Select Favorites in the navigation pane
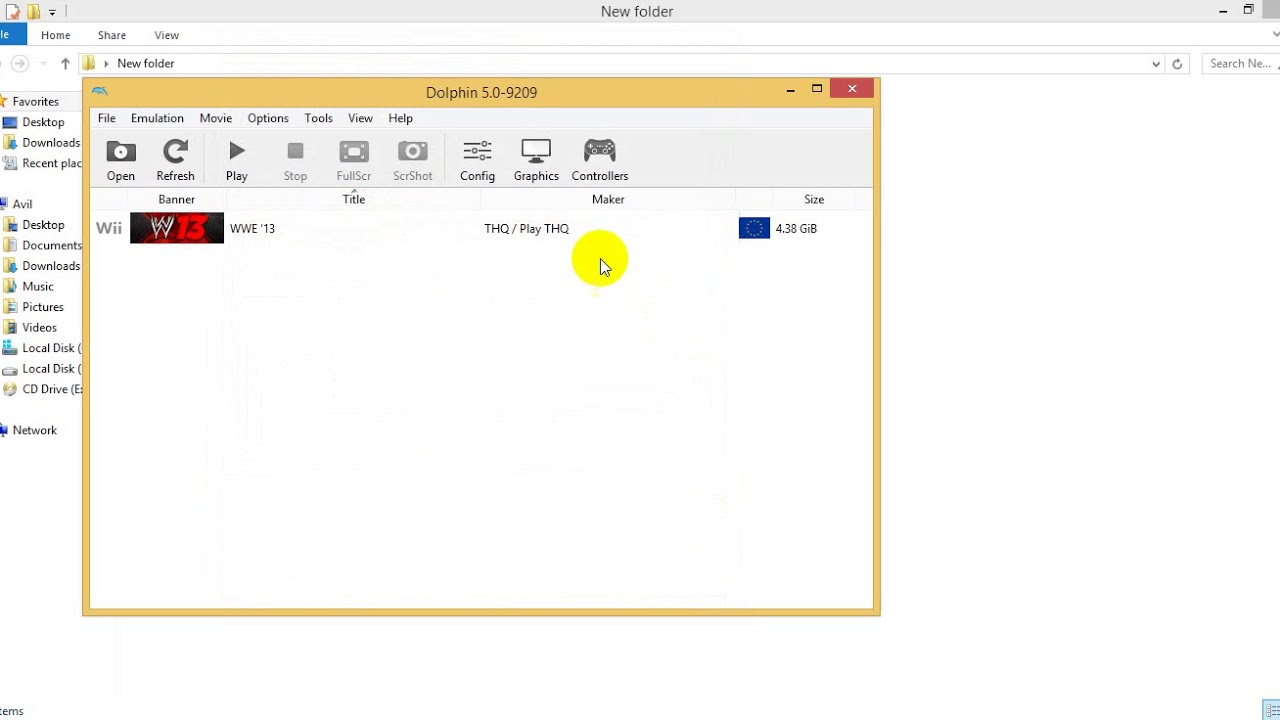Viewport: 1280px width, 720px height. (36, 101)
